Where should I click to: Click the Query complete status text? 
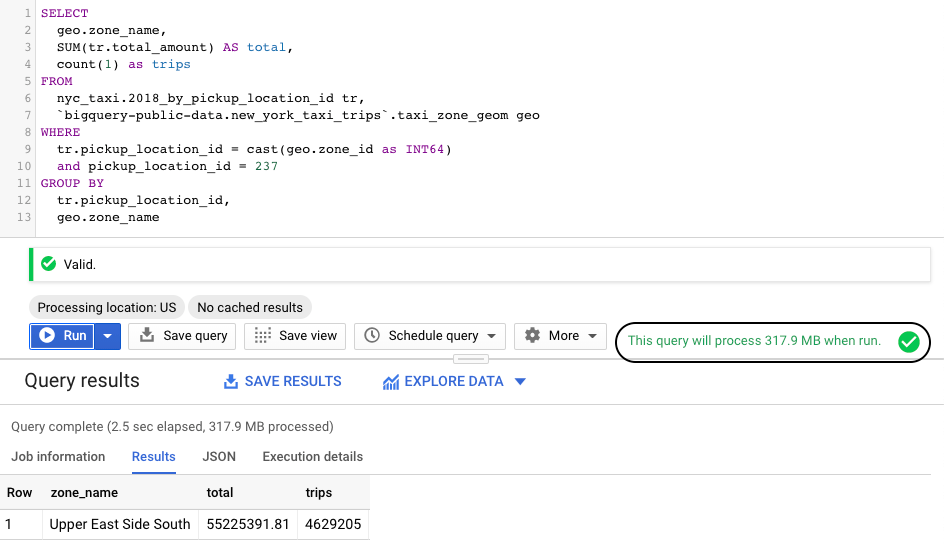pyautogui.click(x=172, y=427)
